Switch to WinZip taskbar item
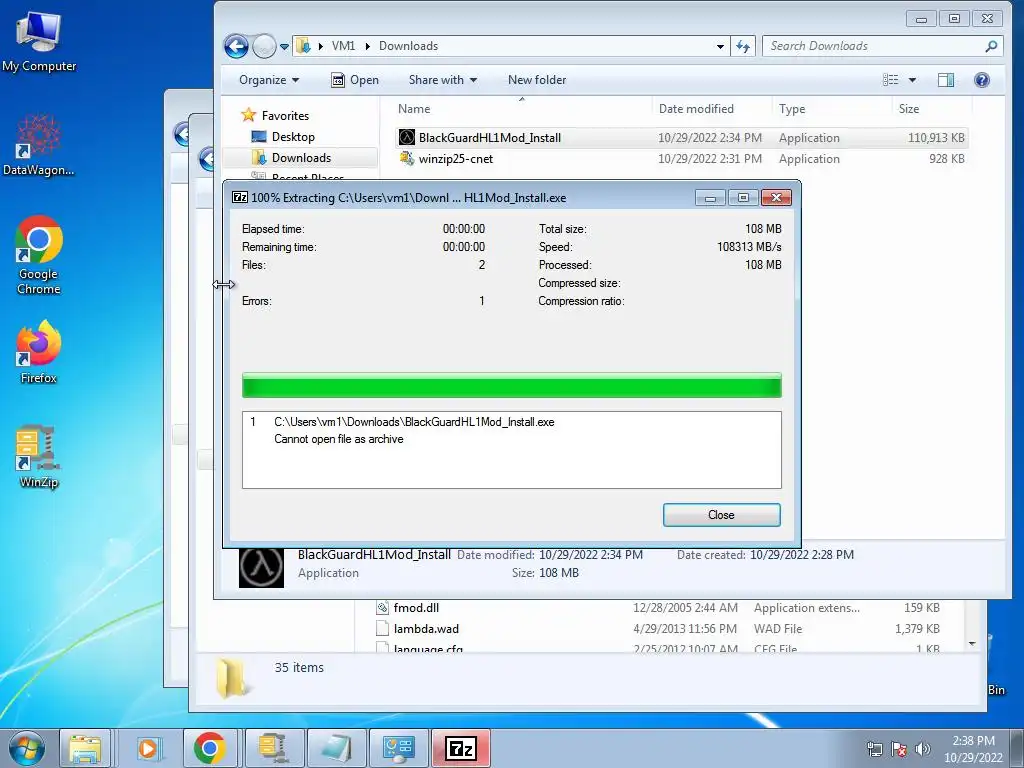Image resolution: width=1024 pixels, height=768 pixels. 274,748
